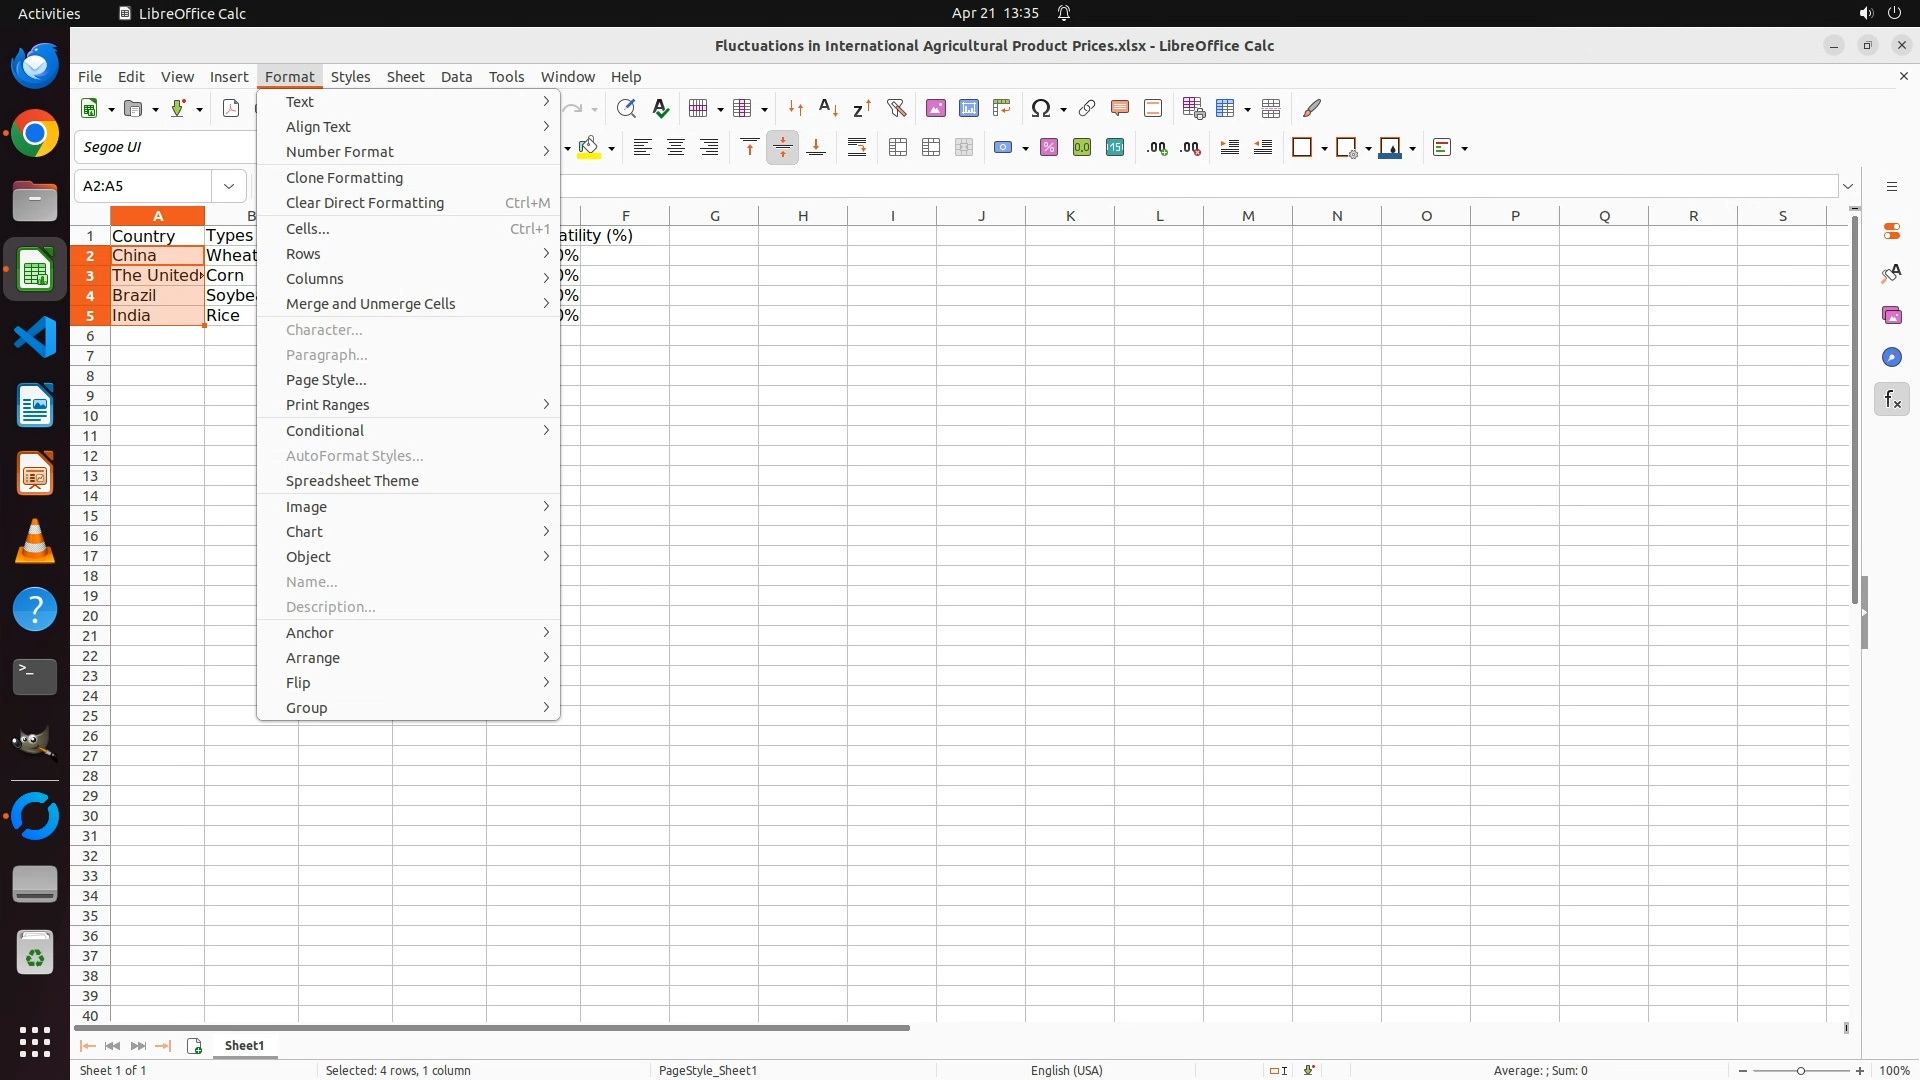Click the Insert Image icon
Screen dimensions: 1920x1080
(x=935, y=108)
